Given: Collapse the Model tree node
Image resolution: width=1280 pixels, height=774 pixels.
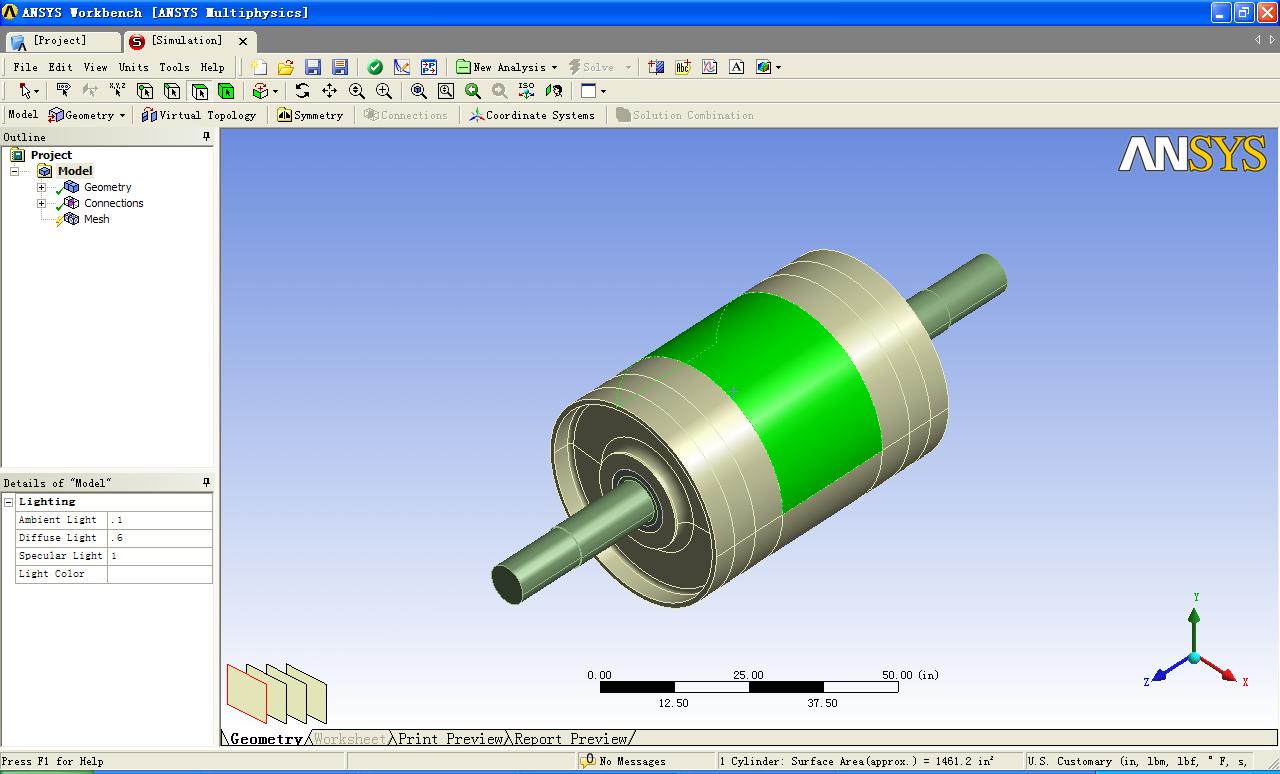Looking at the screenshot, I should pyautogui.click(x=15, y=171).
